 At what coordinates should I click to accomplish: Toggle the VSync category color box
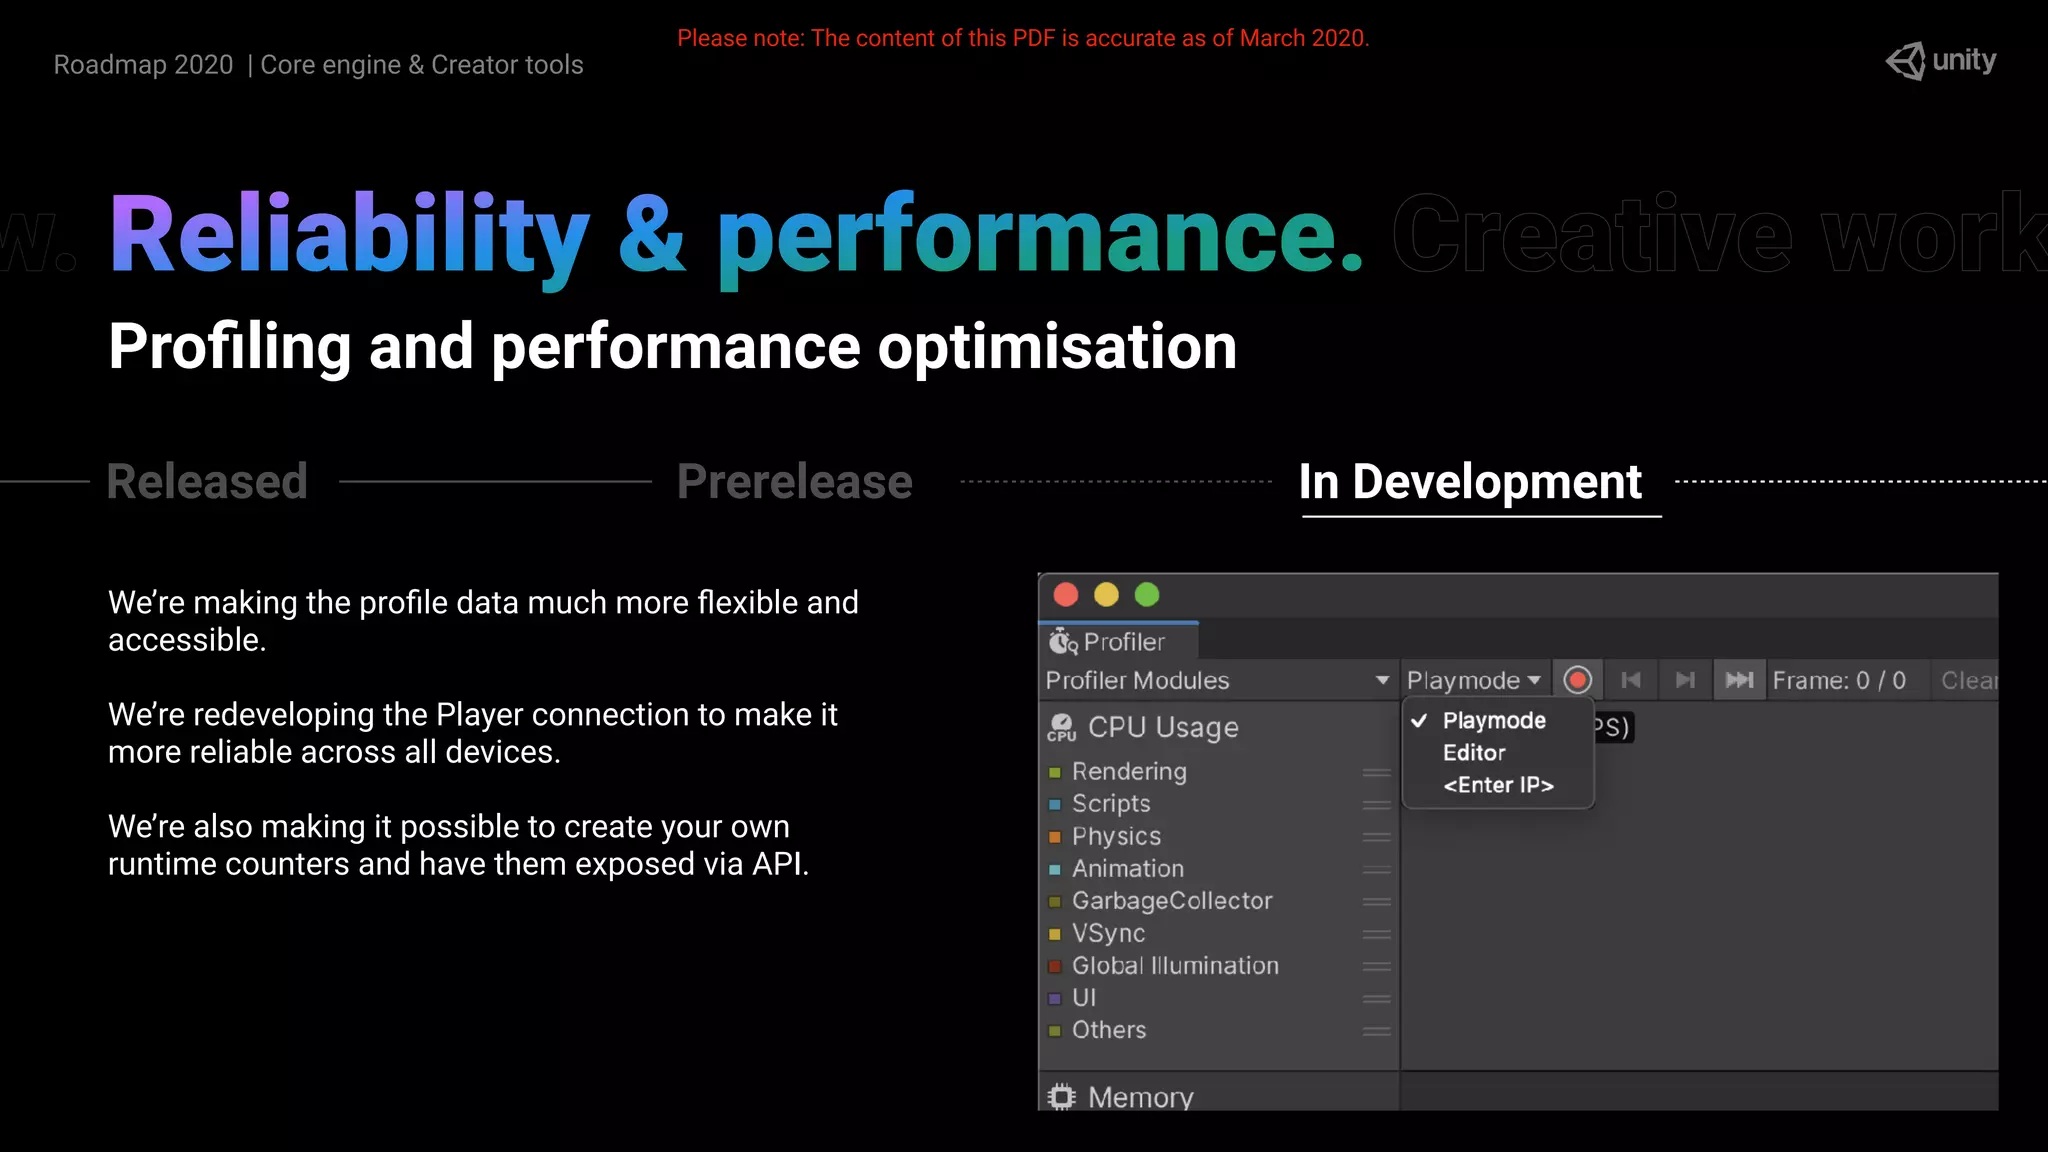(1054, 934)
